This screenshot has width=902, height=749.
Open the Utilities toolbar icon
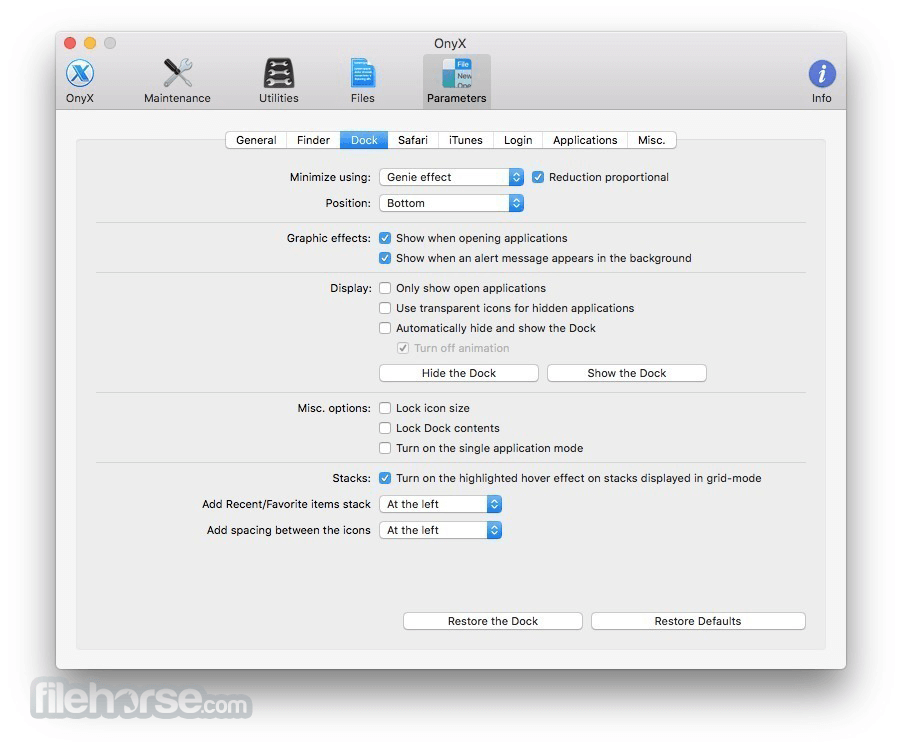pyautogui.click(x=278, y=81)
